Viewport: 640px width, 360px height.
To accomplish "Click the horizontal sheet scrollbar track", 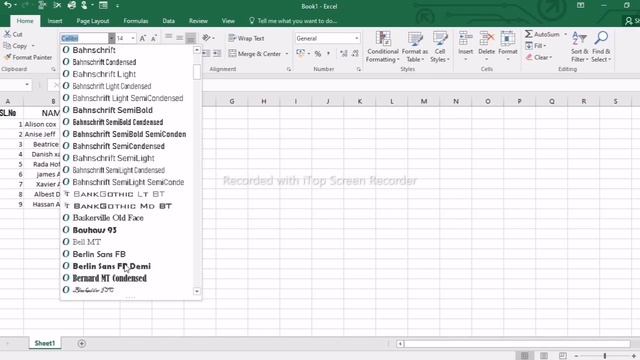I will (517, 344).
